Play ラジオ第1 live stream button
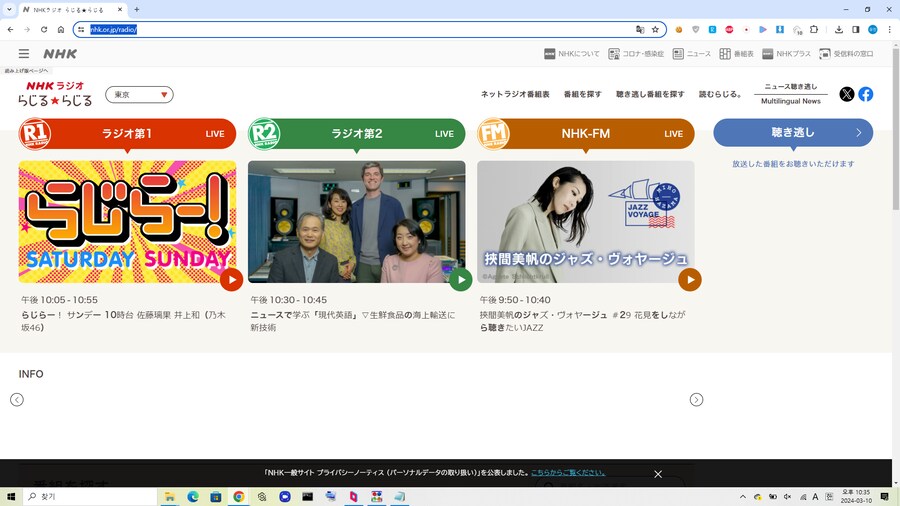 pos(231,280)
